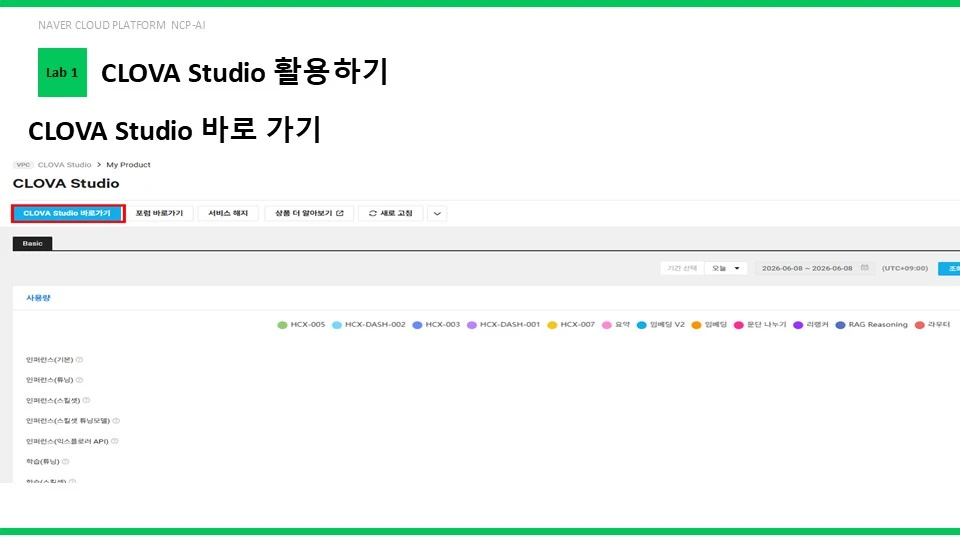Click help icon next to 인퍼런스(기본)
This screenshot has width=960, height=540.
[79, 360]
